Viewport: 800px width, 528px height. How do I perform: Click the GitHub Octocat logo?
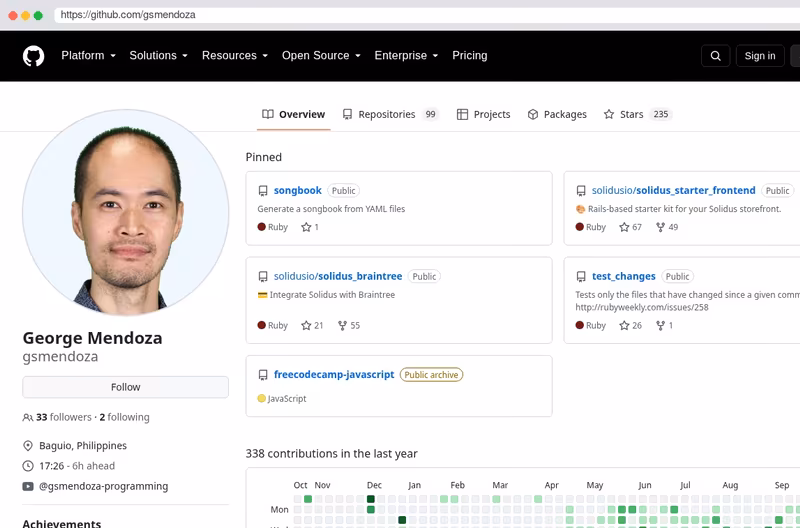coord(34,56)
